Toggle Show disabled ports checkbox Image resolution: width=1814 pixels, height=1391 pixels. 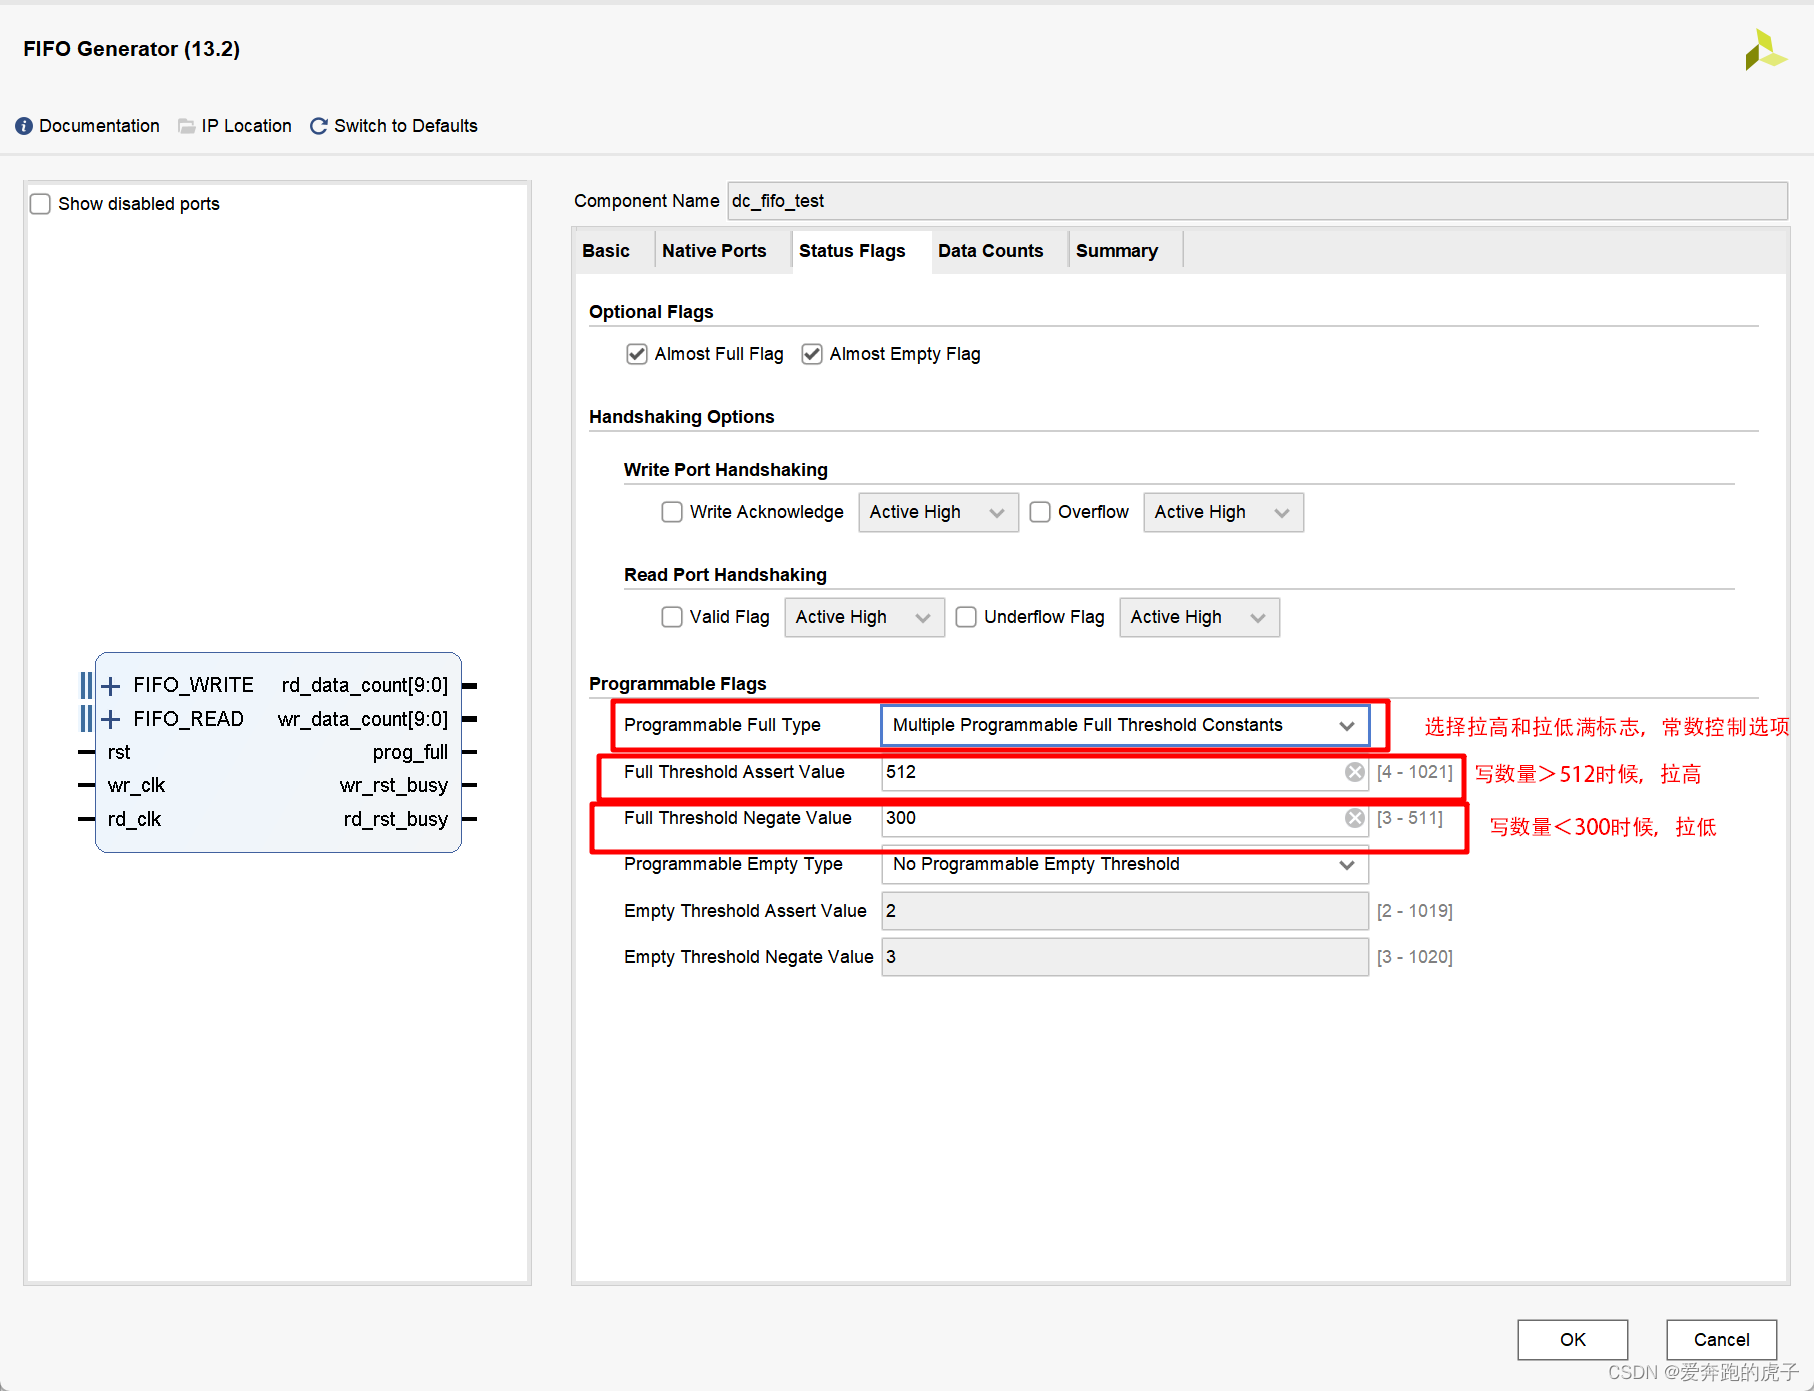(40, 204)
